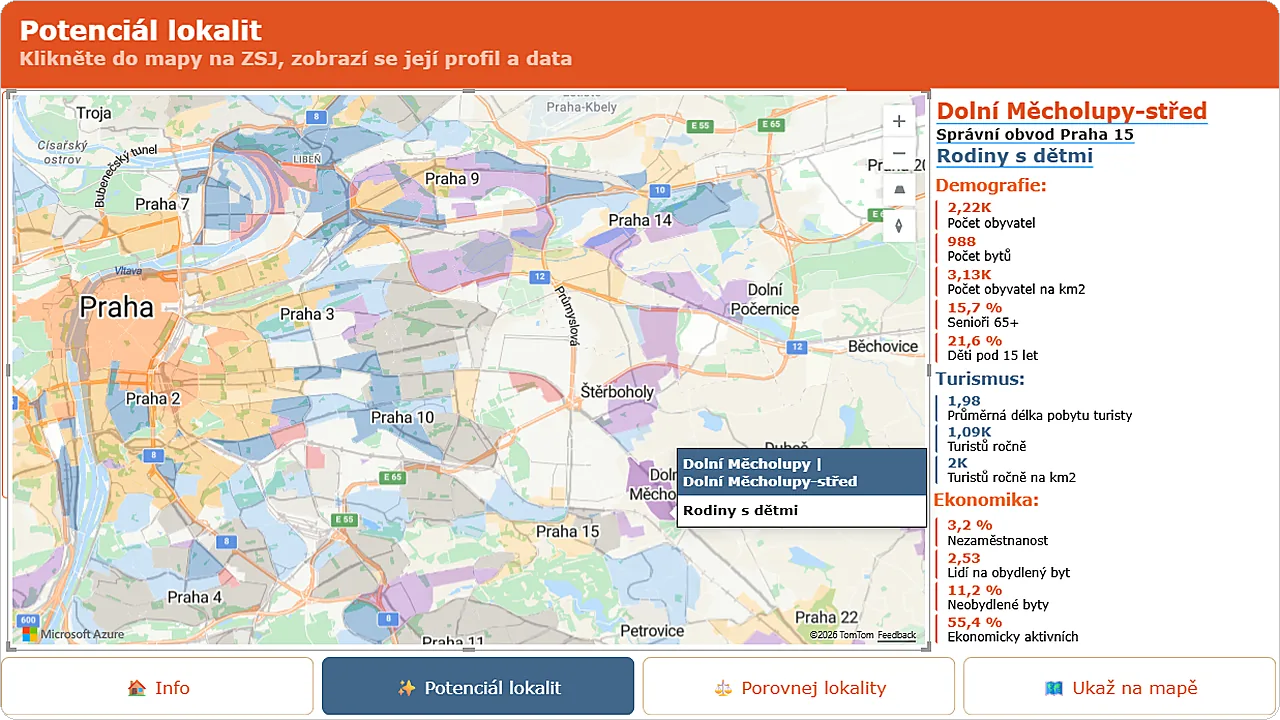Click Rodiny s dětmi heading in side panel
The width and height of the screenshot is (1280, 720).
click(x=1014, y=156)
